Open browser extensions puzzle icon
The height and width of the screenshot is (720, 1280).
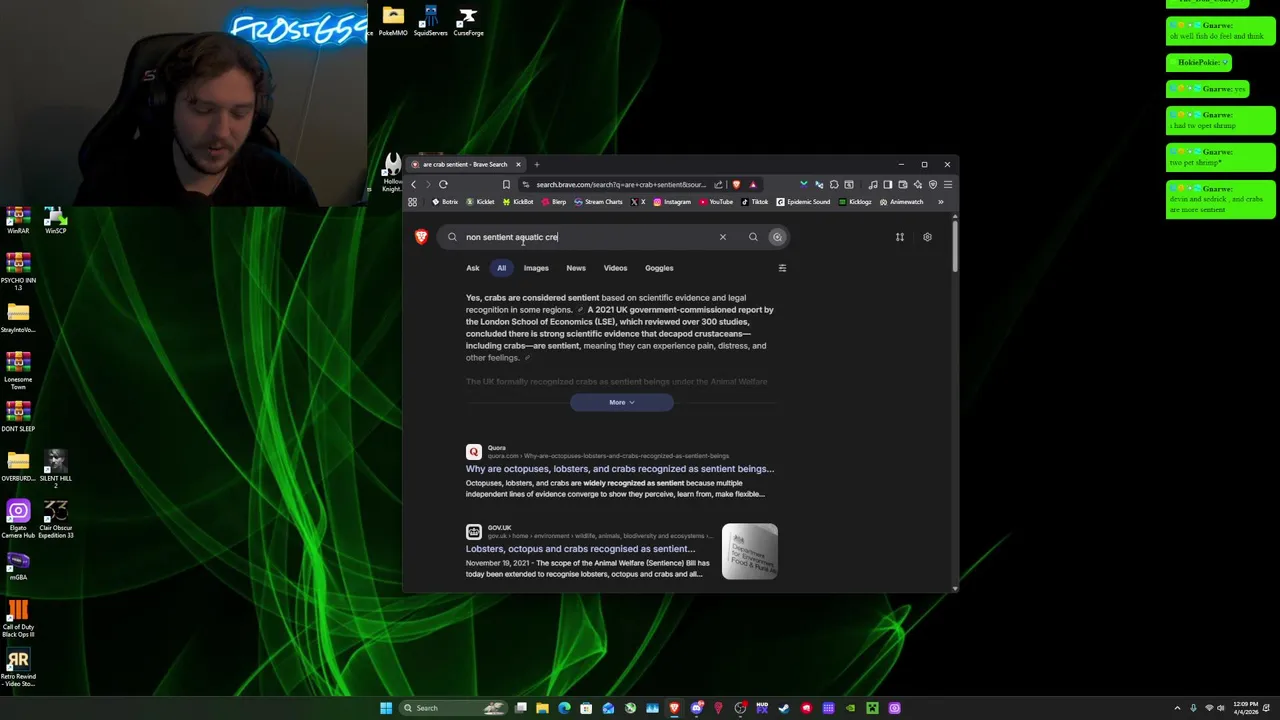pyautogui.click(x=834, y=184)
